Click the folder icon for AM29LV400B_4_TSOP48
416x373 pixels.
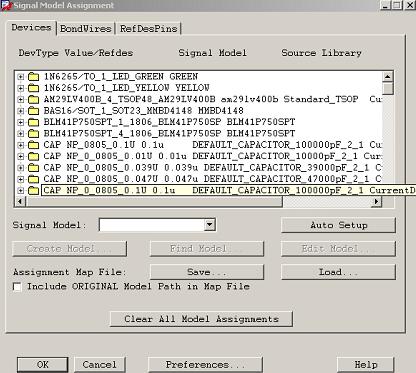pos(33,99)
